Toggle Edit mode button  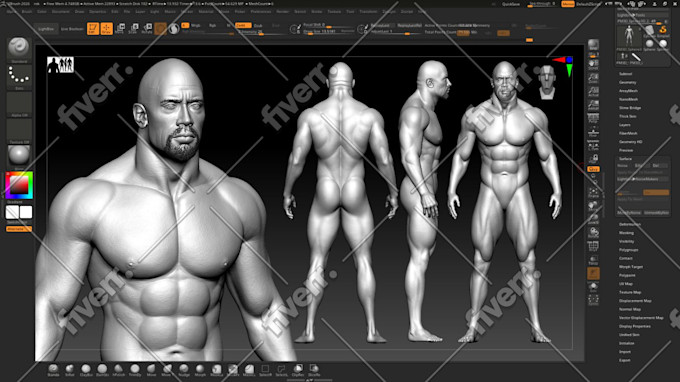93,29
